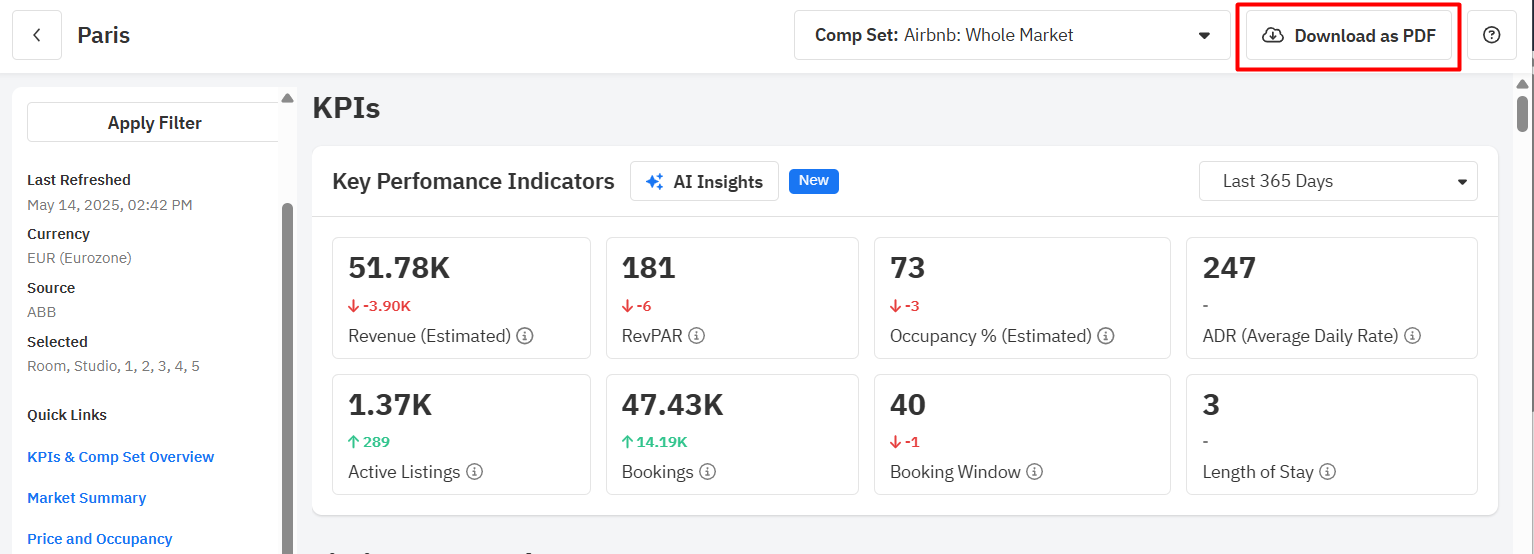Click the main page vertical scrollbar thumb
This screenshot has height=554, width=1534.
point(1522,113)
